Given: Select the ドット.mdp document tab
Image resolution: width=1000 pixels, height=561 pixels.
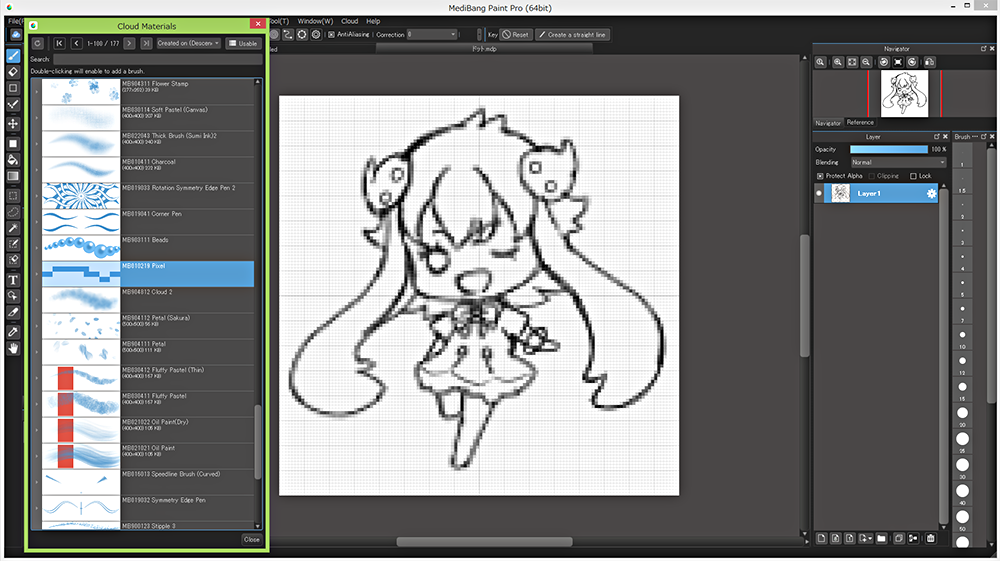Looking at the screenshot, I should pyautogui.click(x=484, y=49).
